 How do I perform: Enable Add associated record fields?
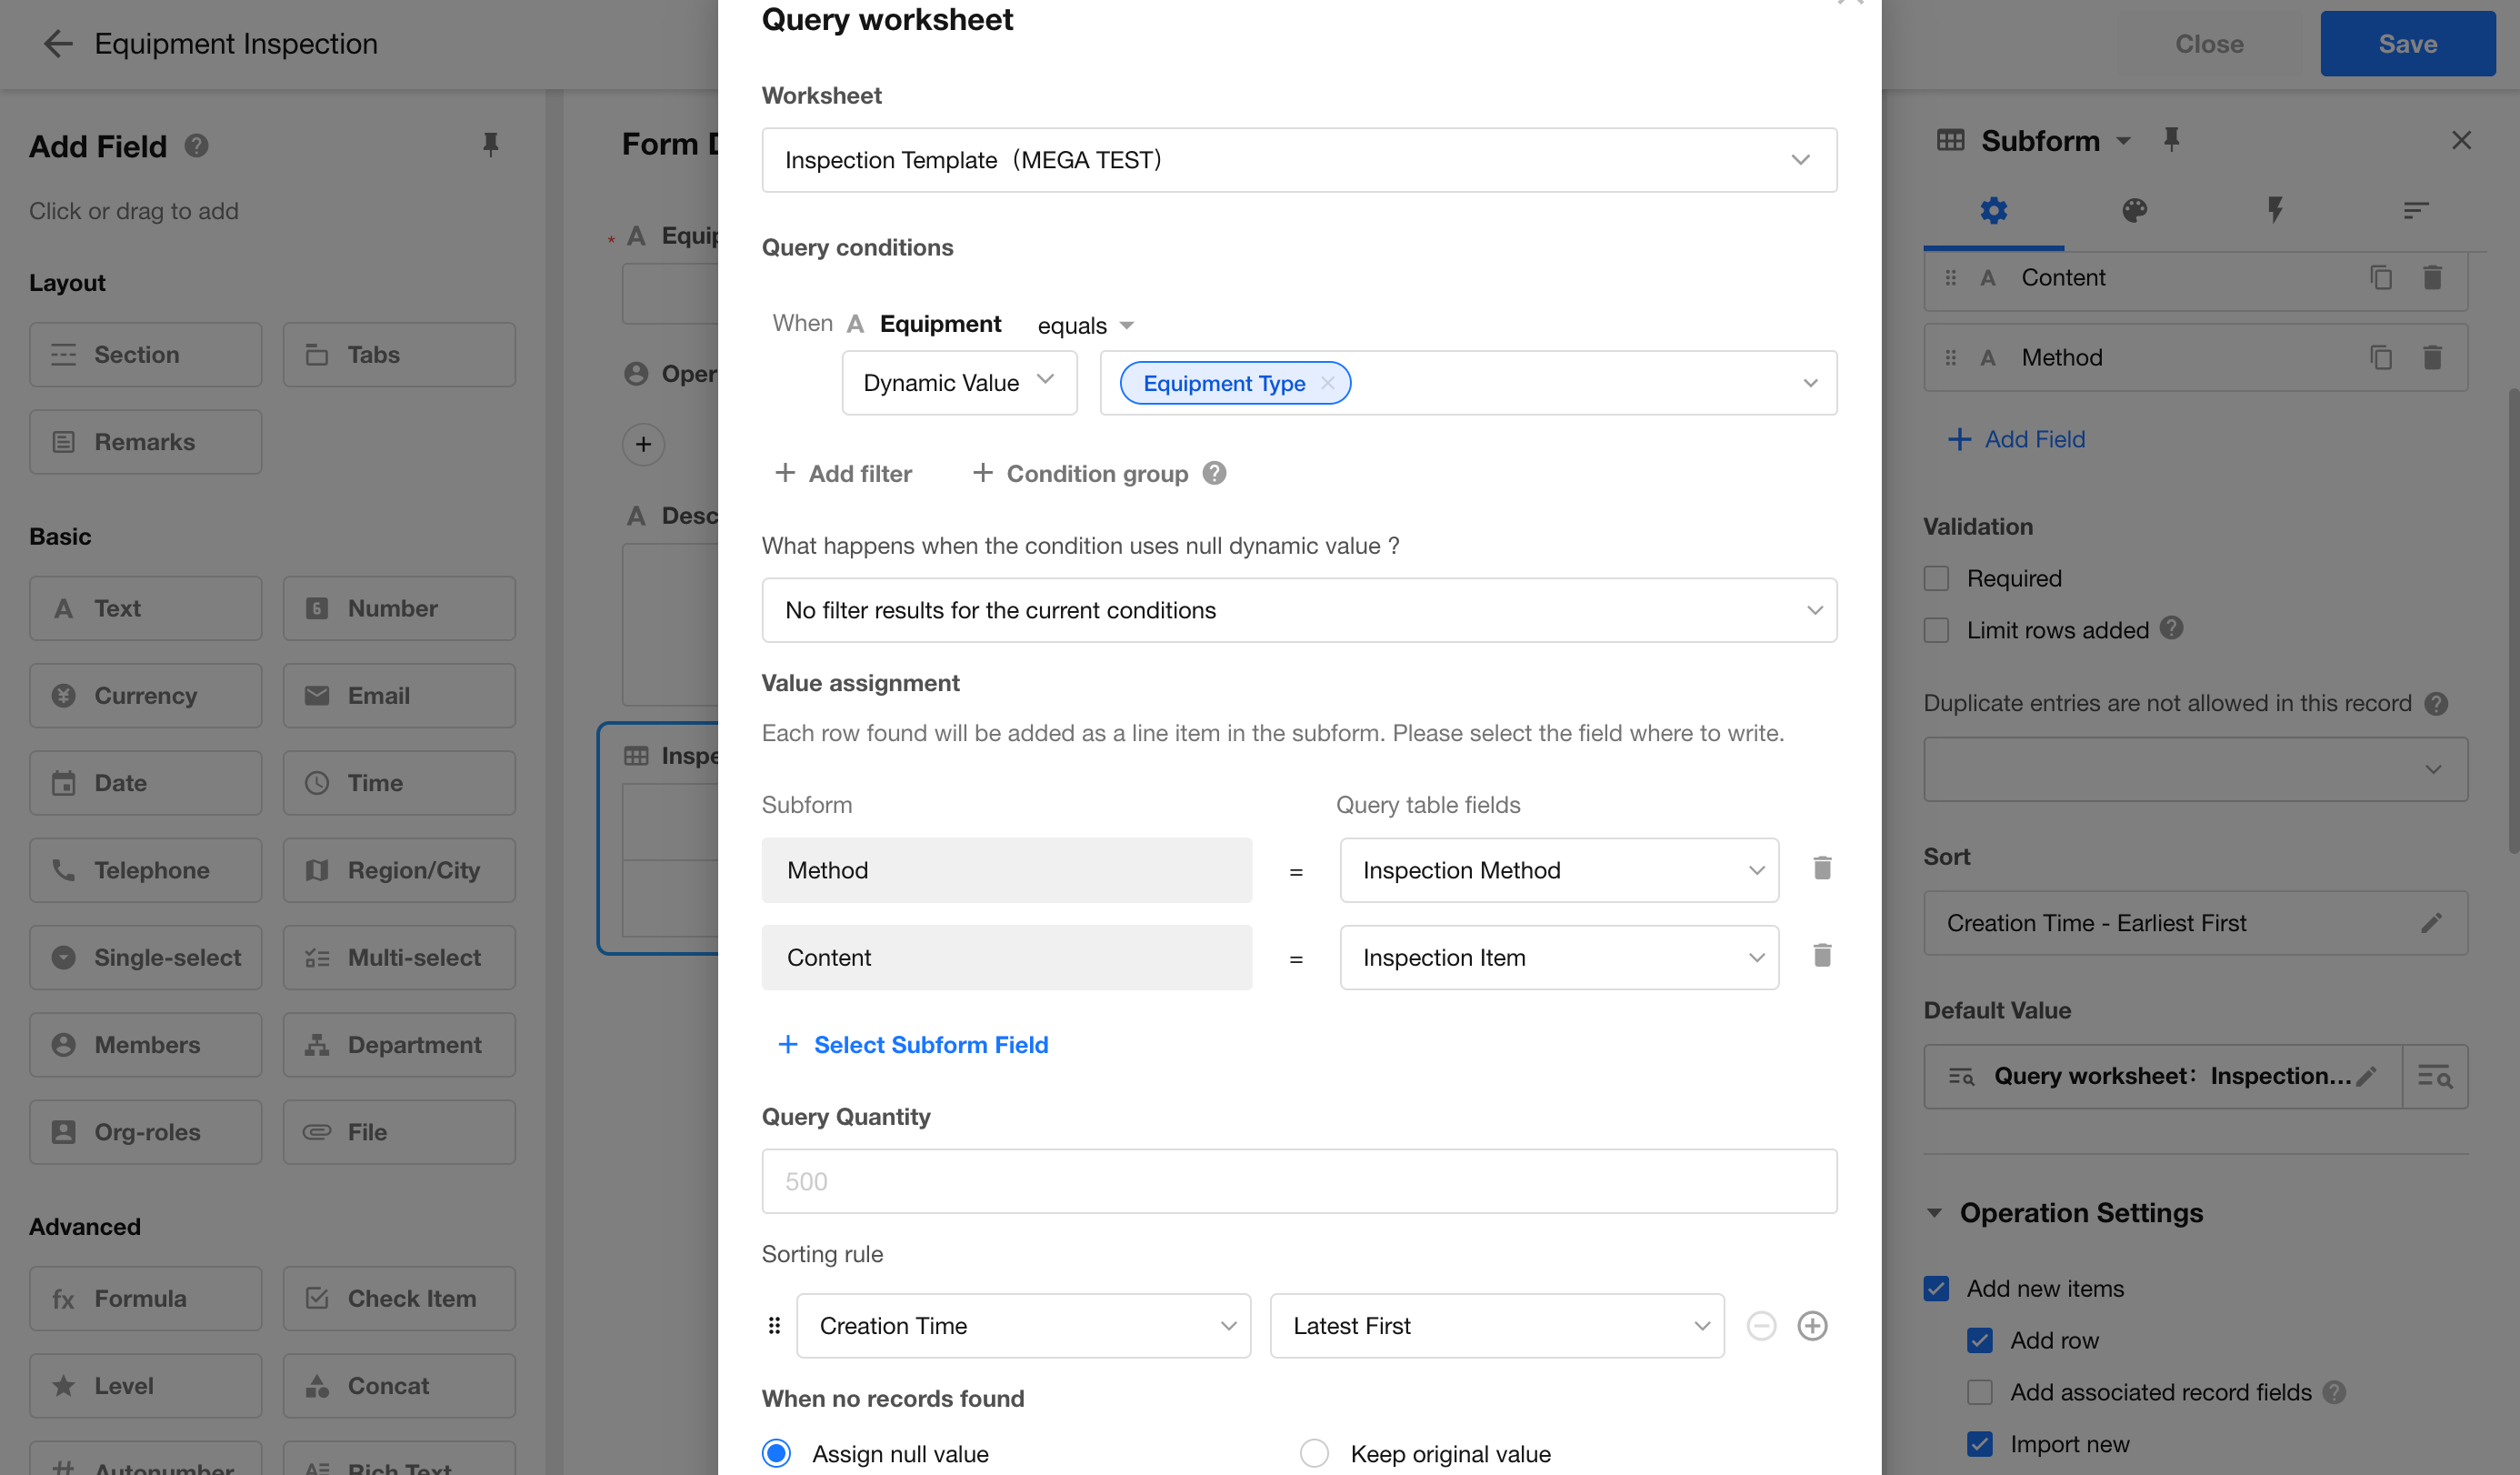pyautogui.click(x=1979, y=1392)
